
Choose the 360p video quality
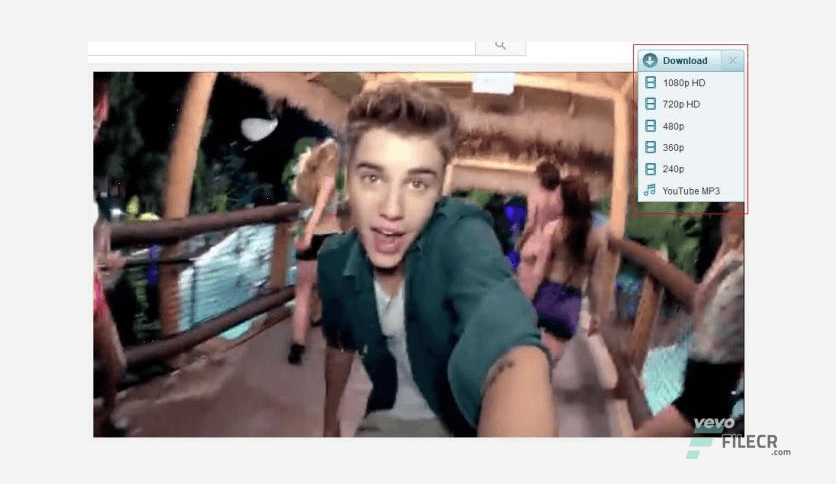691,147
